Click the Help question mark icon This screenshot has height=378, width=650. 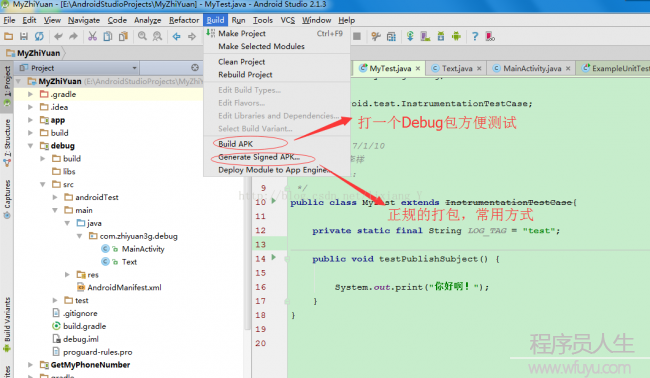[475, 36]
